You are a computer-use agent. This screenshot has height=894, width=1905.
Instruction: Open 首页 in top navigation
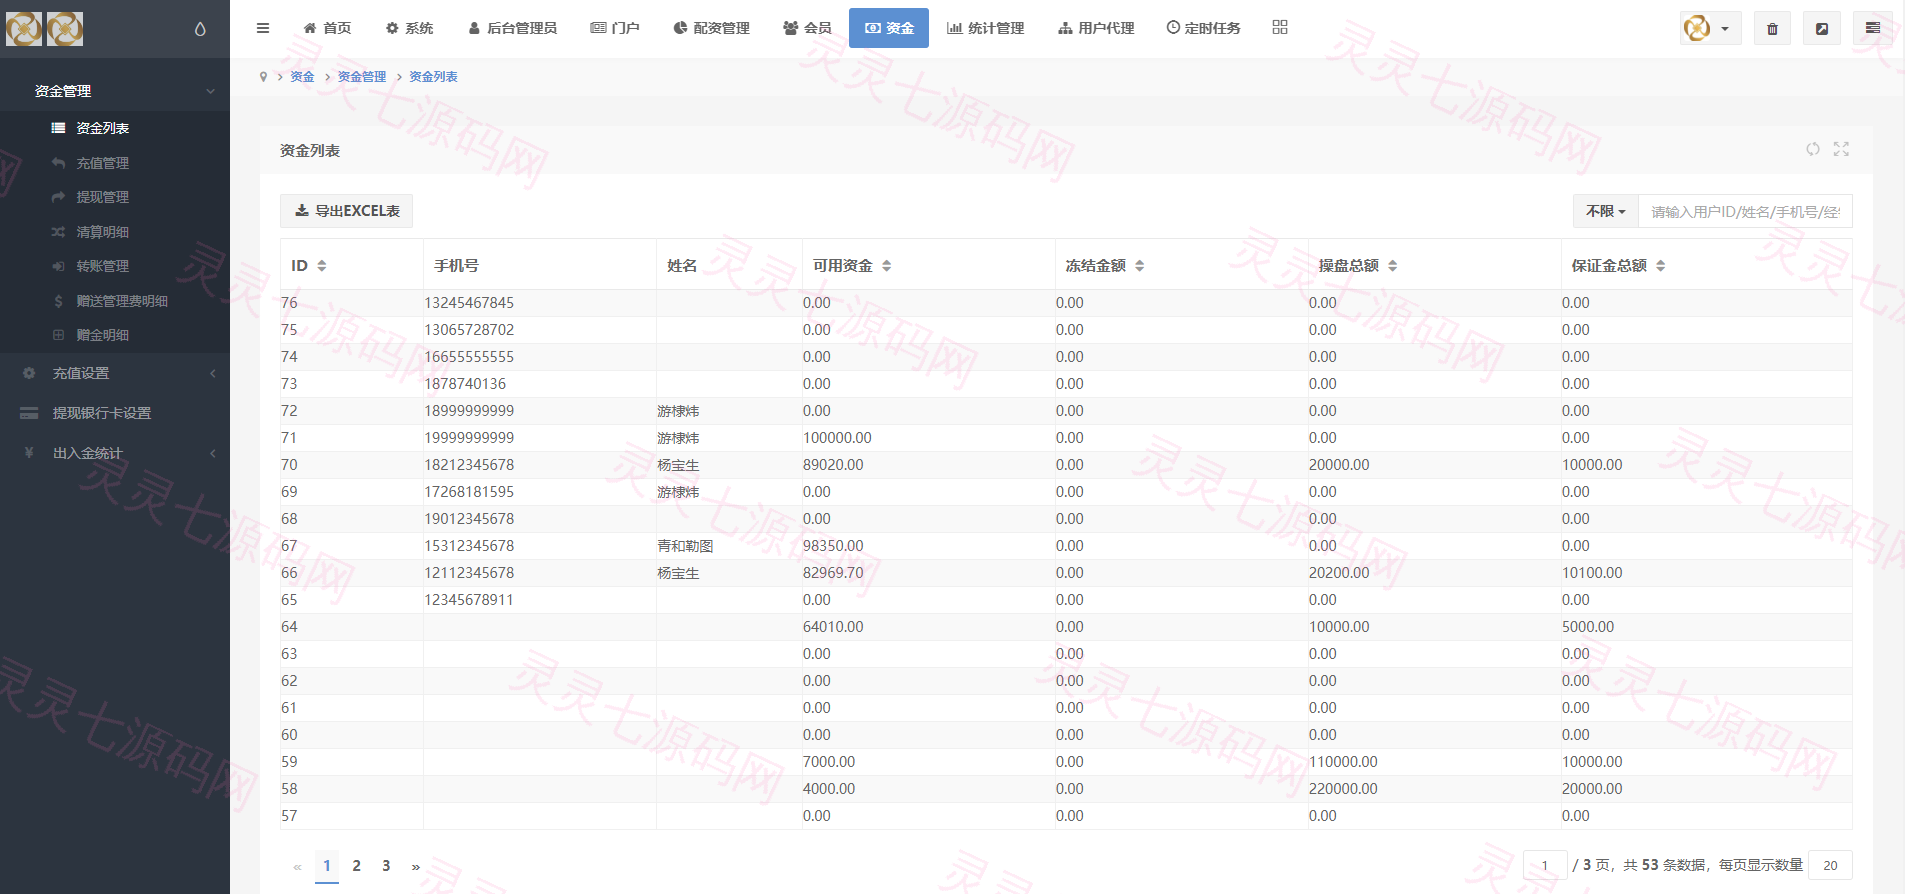(x=327, y=28)
